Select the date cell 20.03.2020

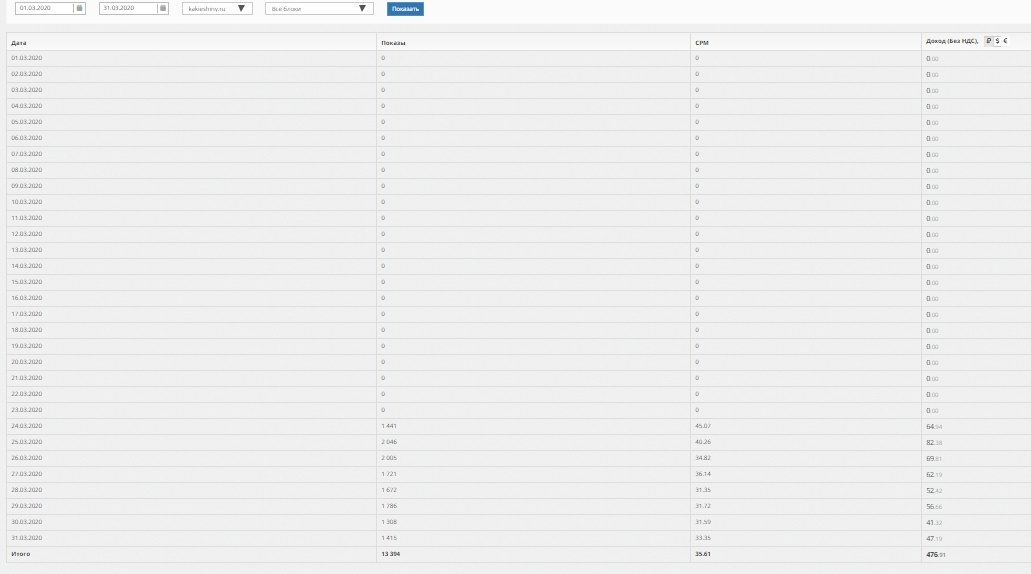[26, 362]
